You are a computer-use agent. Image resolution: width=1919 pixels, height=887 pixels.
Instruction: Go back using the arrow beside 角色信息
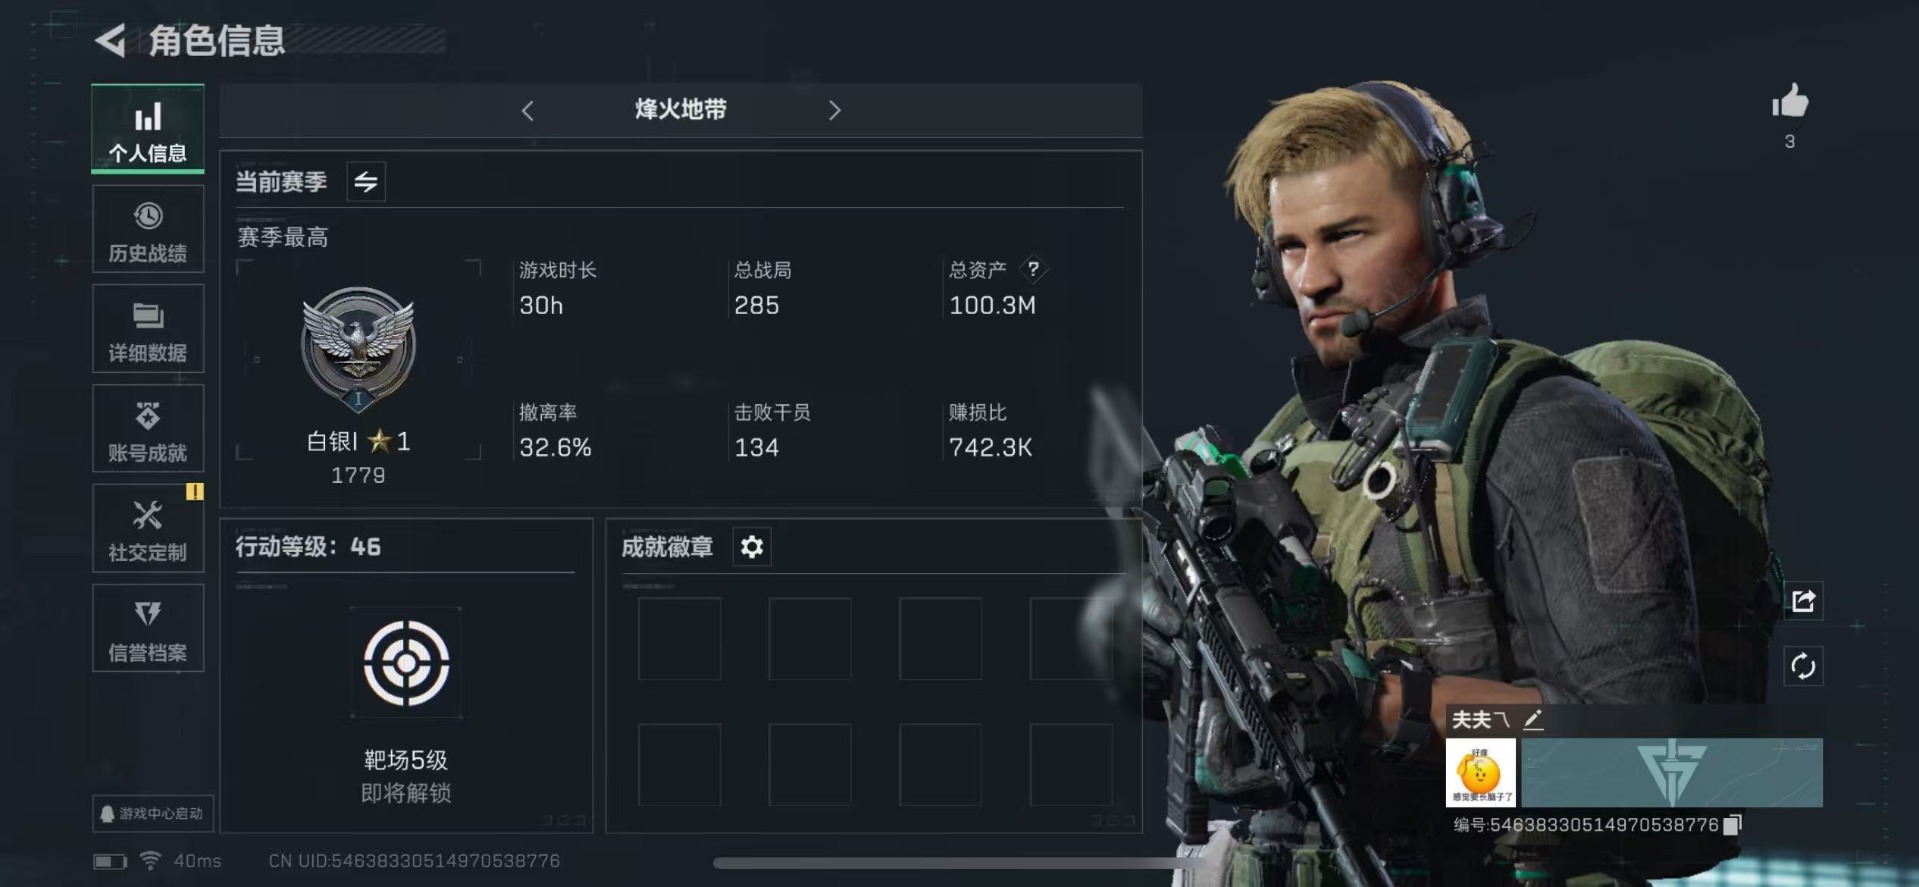[110, 40]
